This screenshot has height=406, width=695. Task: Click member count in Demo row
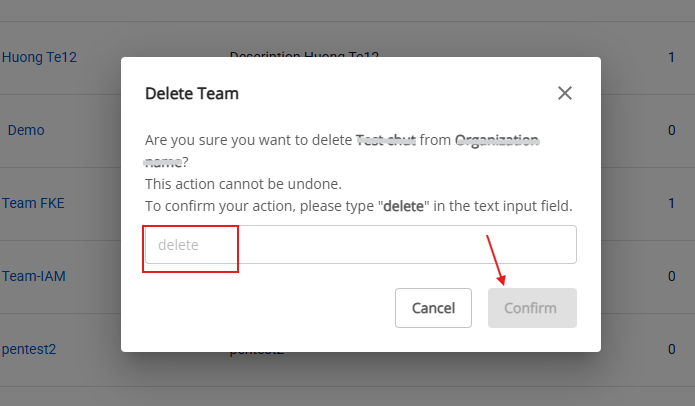click(671, 130)
